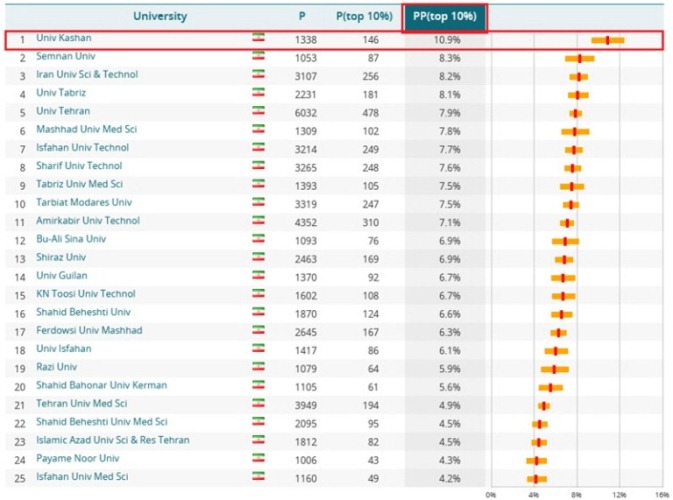Sort by the University column header
Screen dimensions: 673x500
[161, 16]
